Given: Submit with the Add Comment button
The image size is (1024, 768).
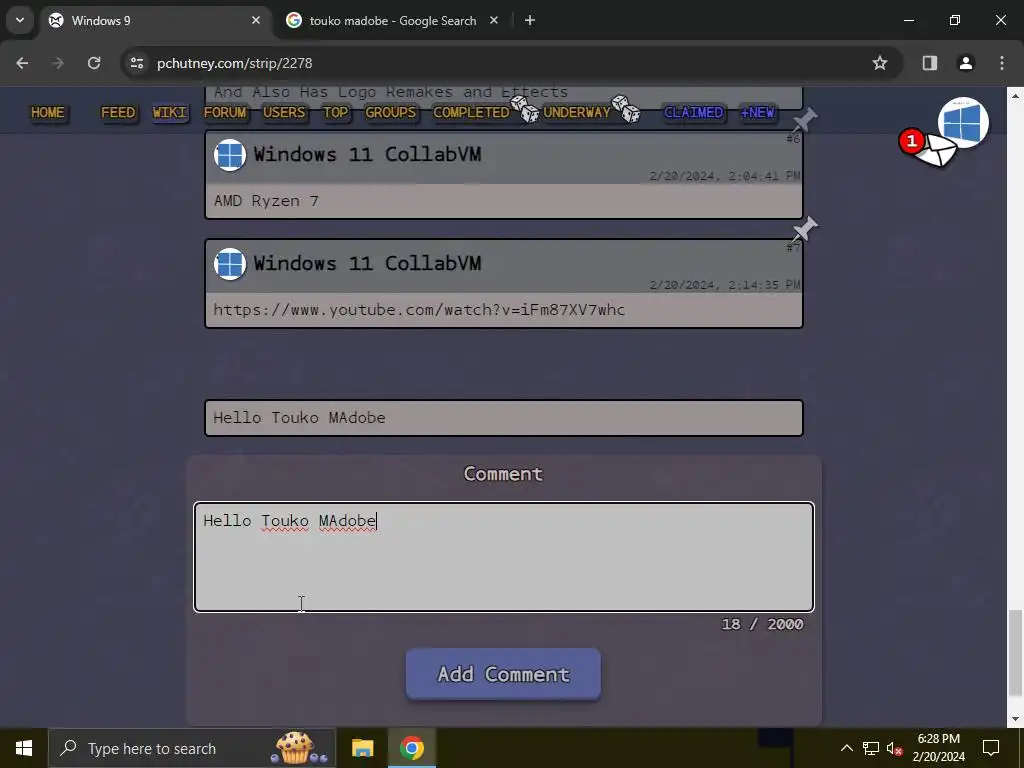Looking at the screenshot, I should [x=503, y=674].
